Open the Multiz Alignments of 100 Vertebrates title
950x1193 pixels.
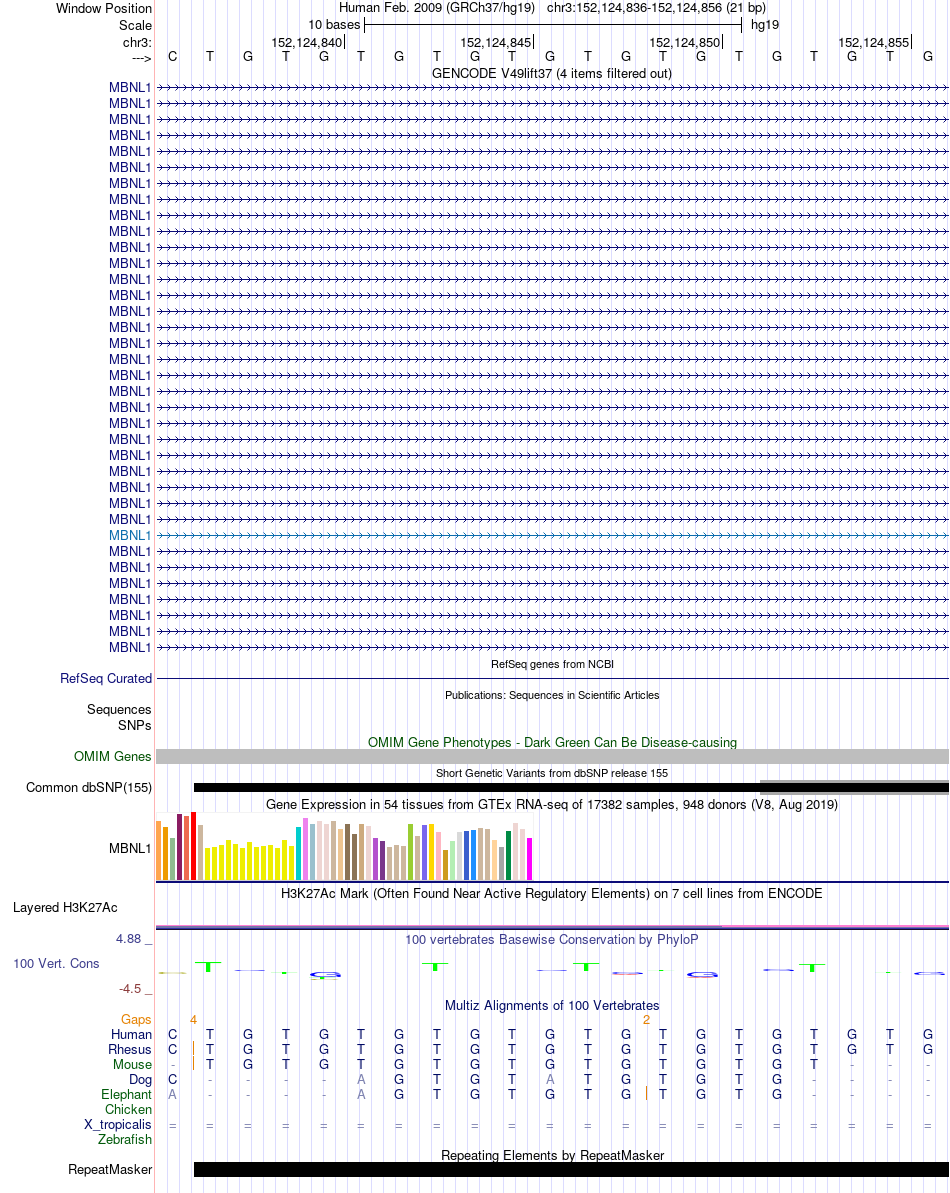click(552, 1006)
